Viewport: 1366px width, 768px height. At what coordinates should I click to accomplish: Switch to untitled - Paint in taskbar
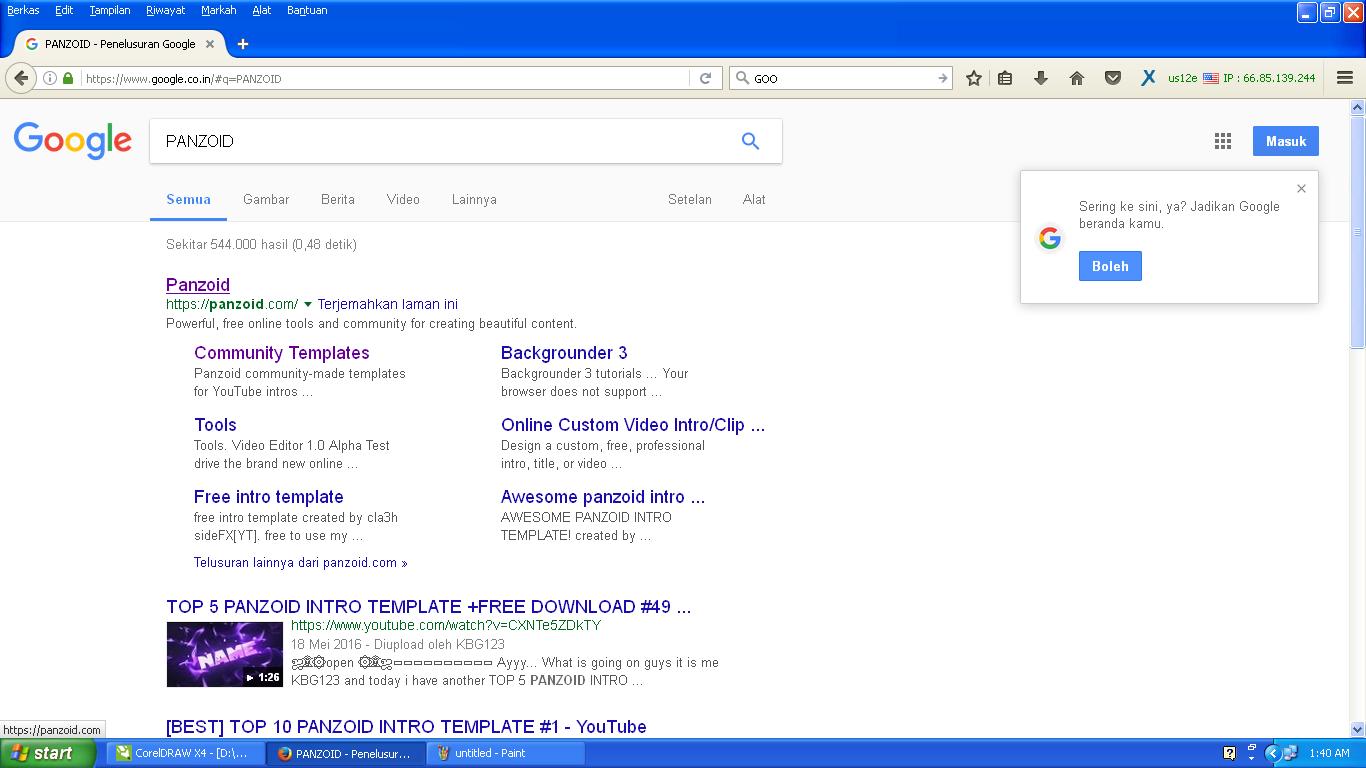(507, 753)
